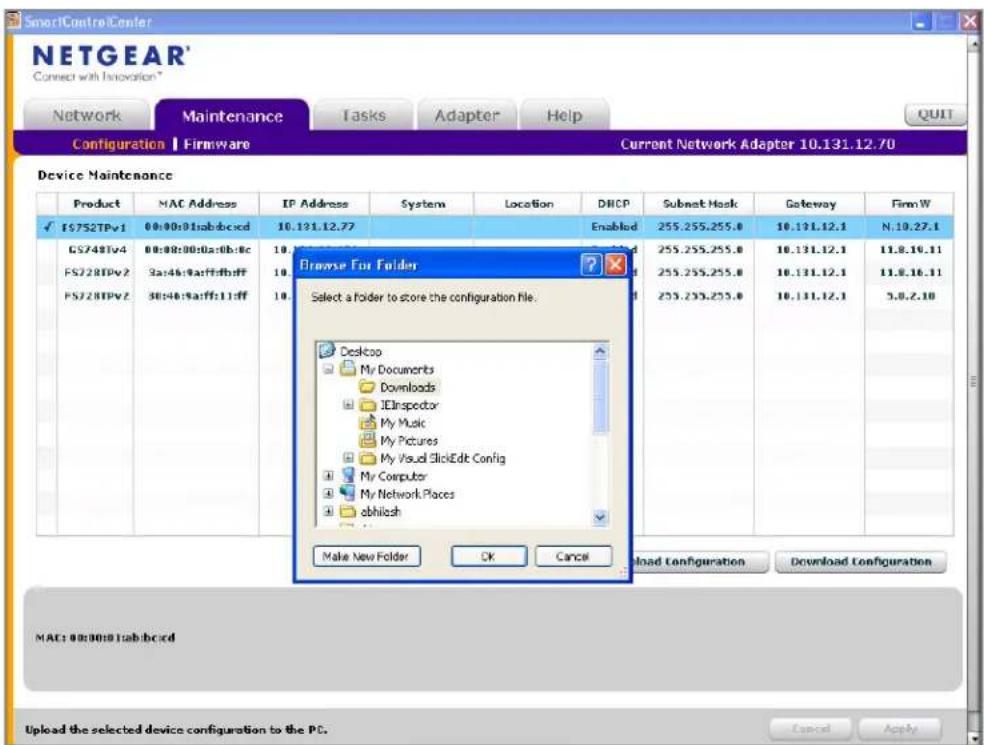
Task: Select the Maintenance tab
Action: pyautogui.click(x=232, y=116)
